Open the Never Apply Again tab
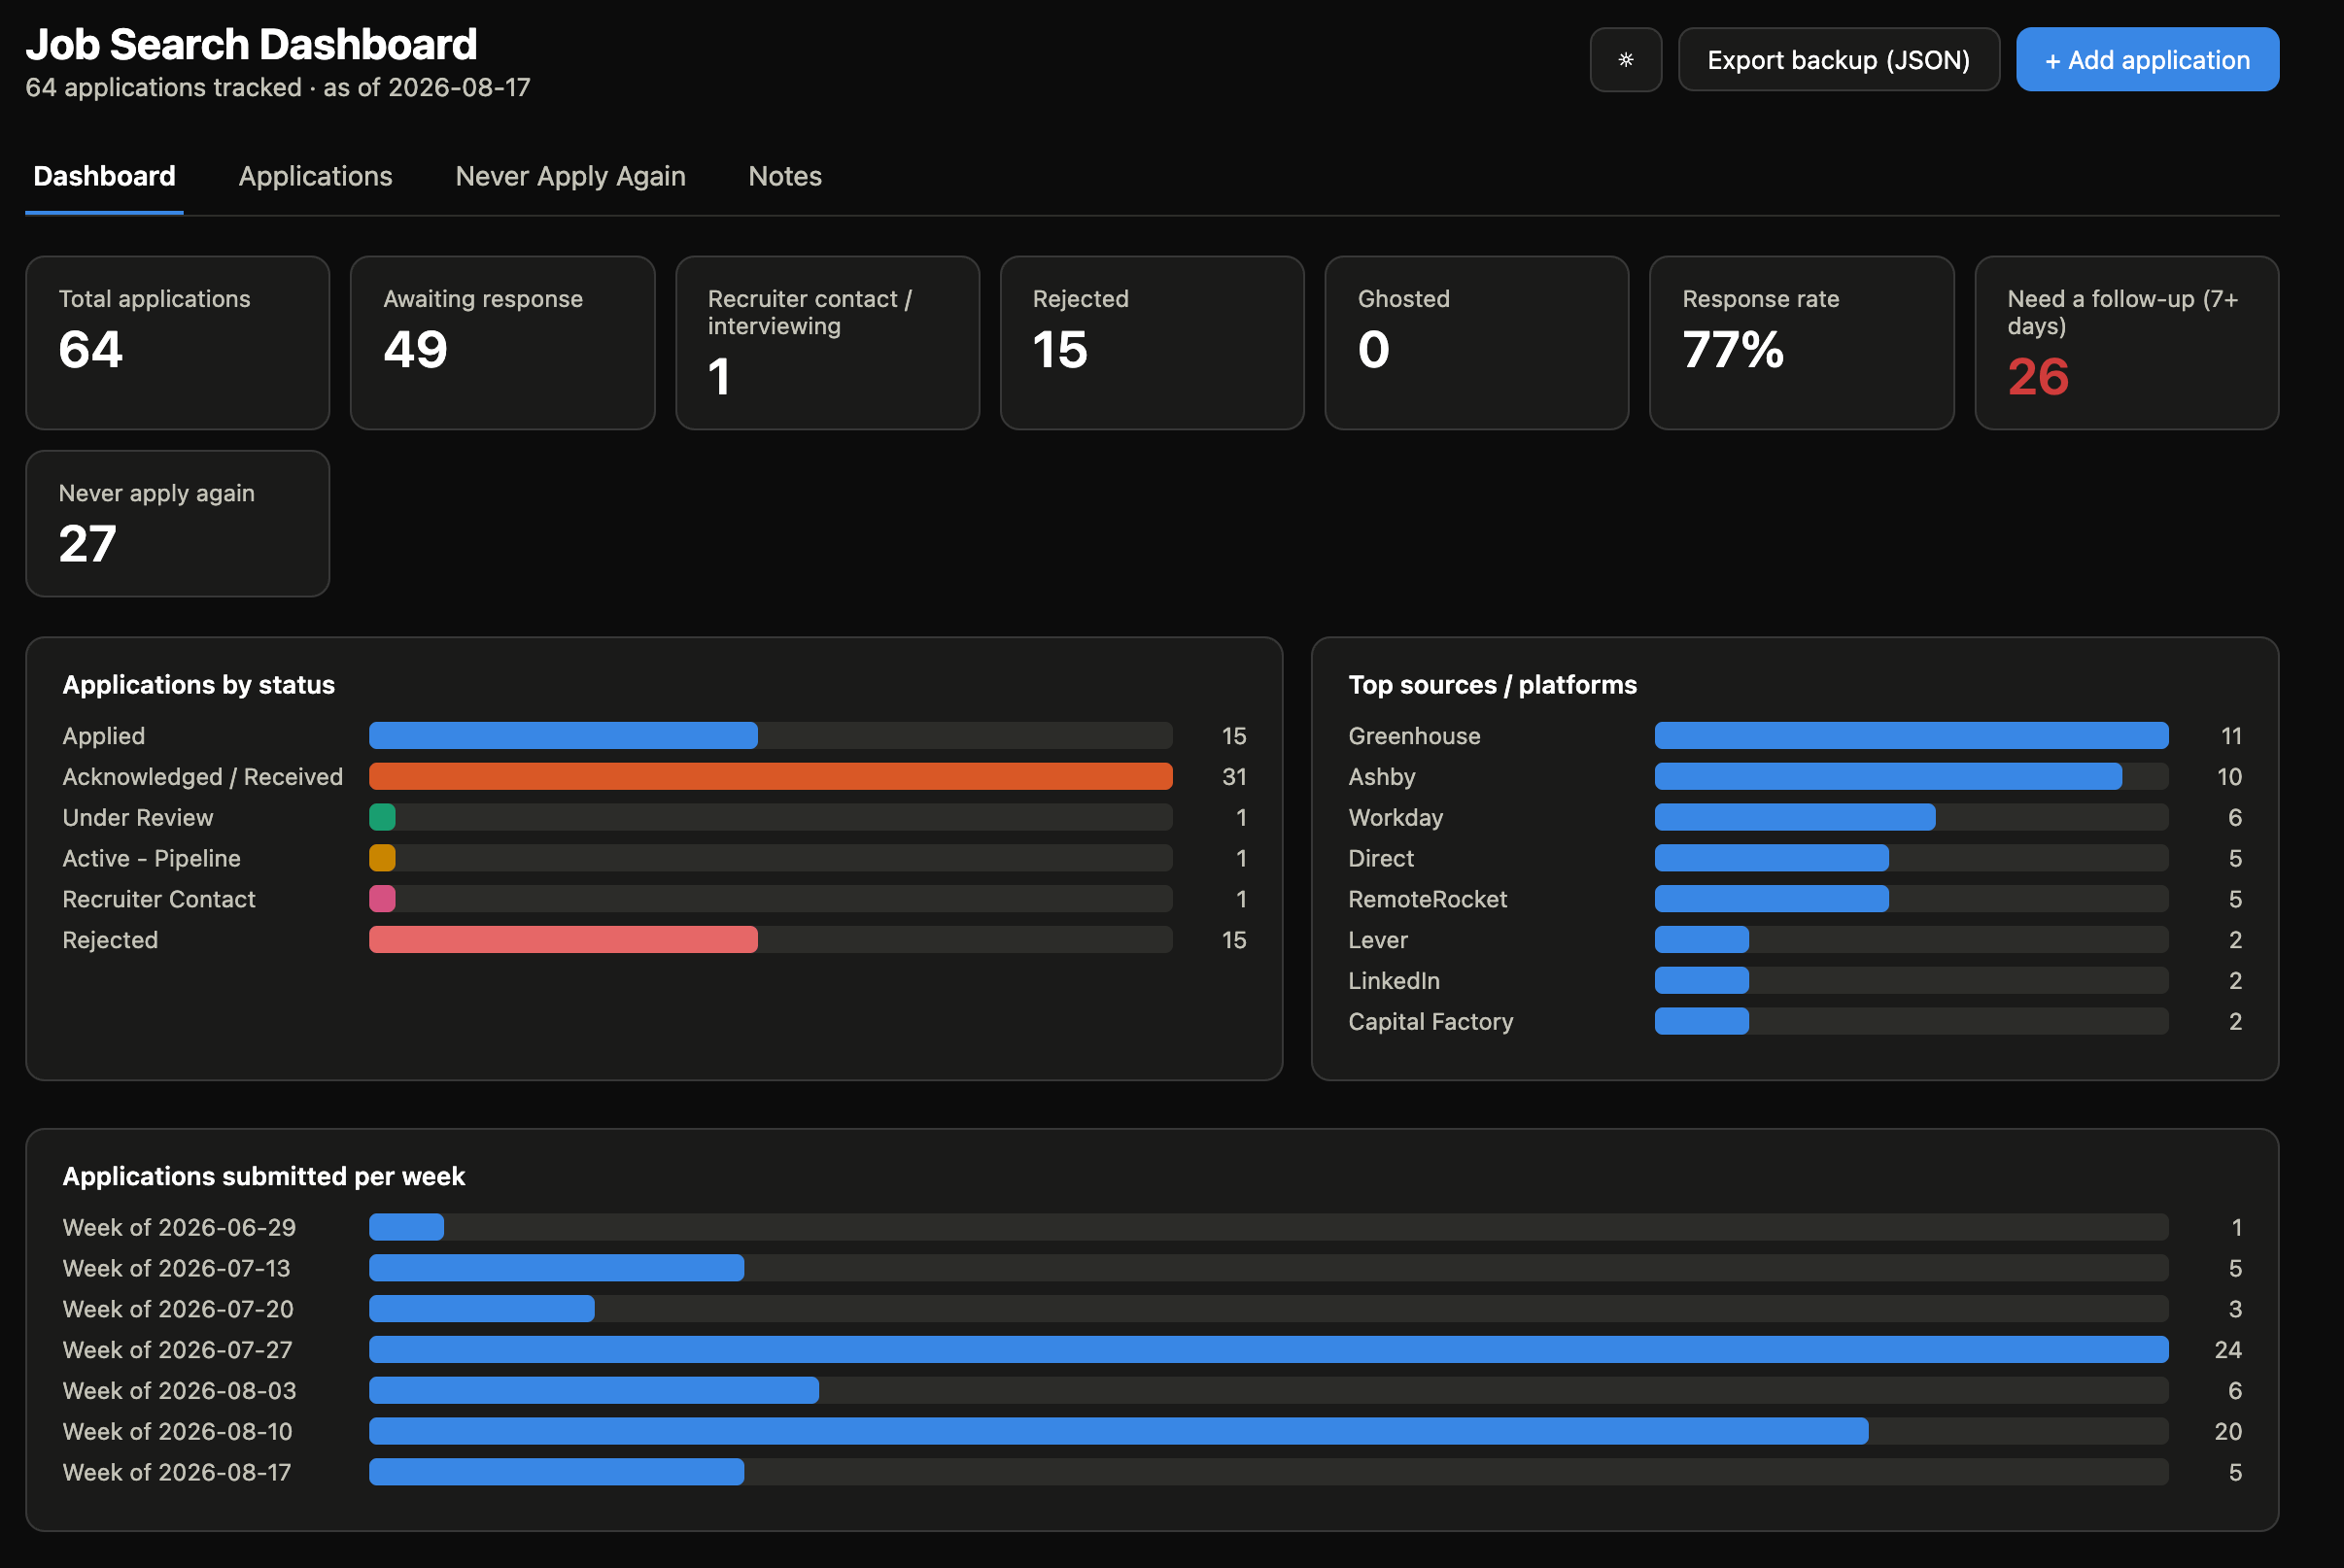The image size is (2344, 1568). click(x=570, y=176)
